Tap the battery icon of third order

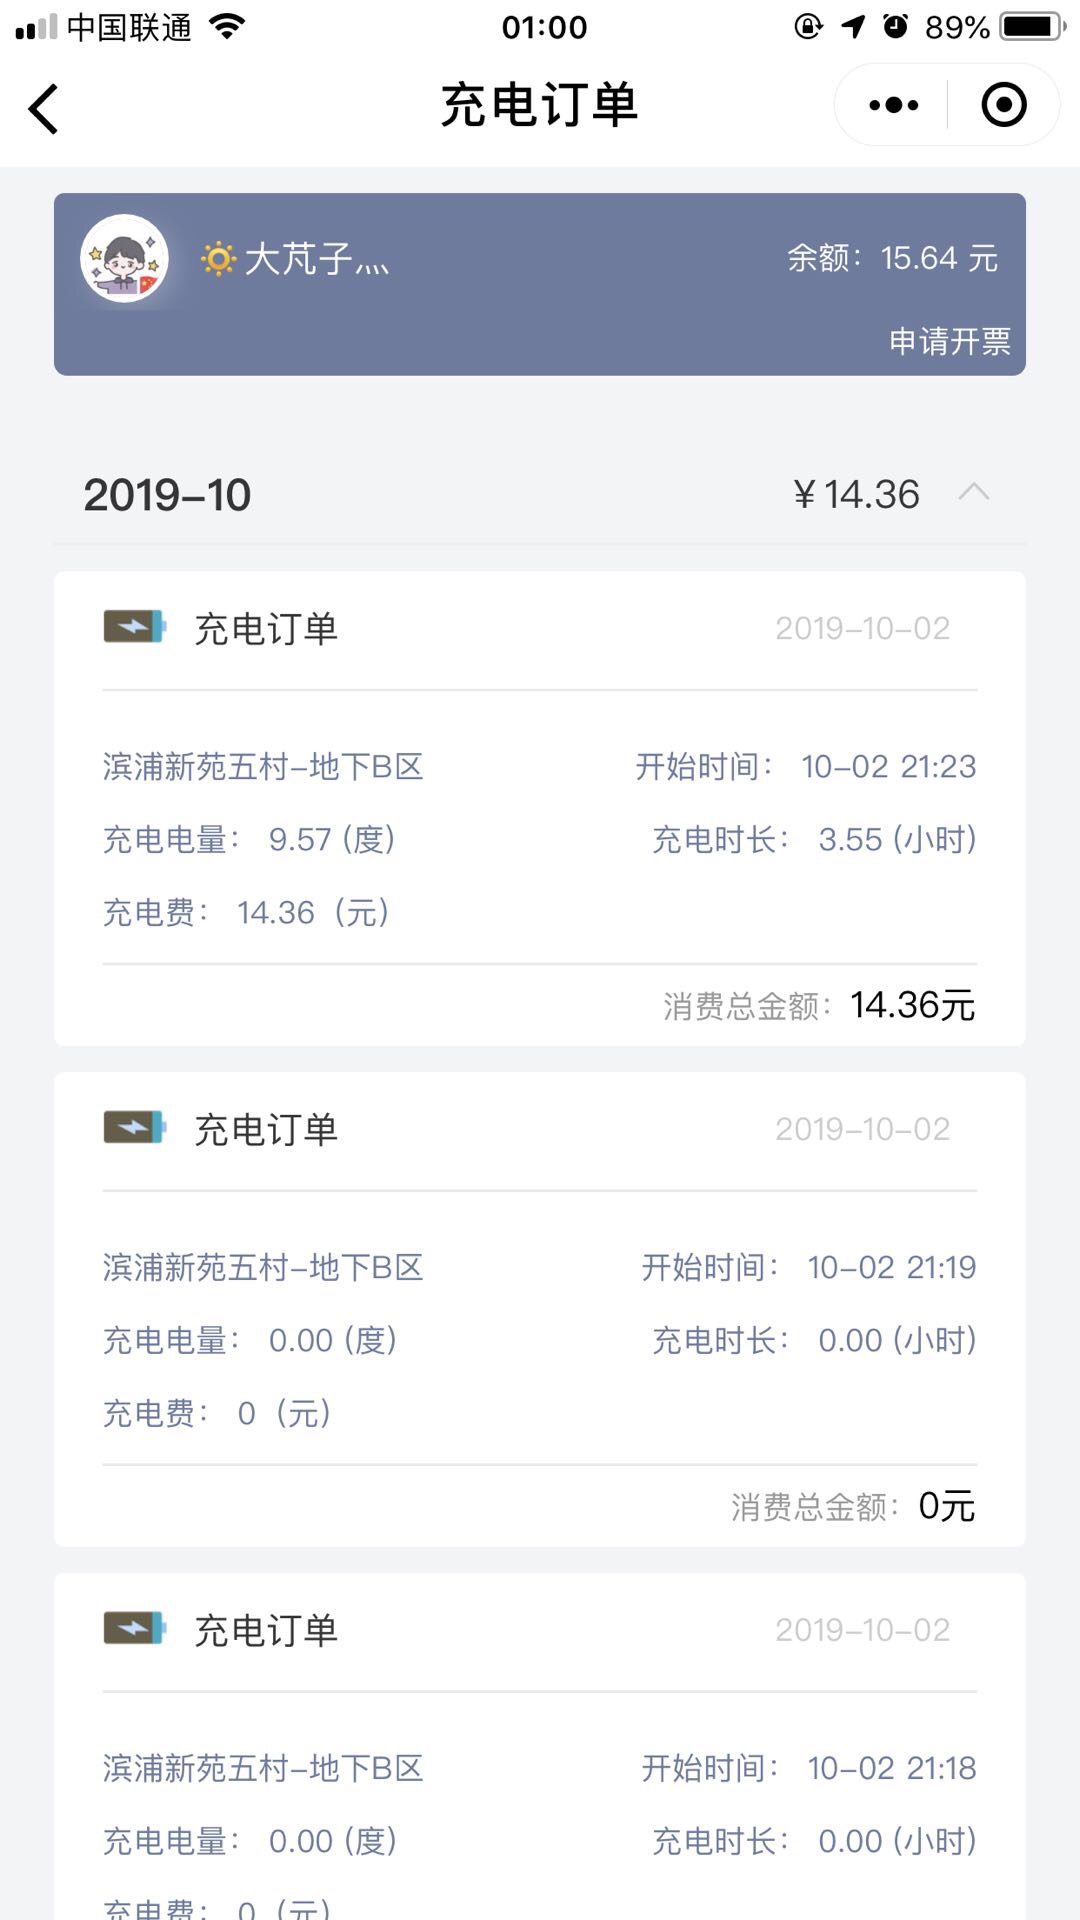point(134,1629)
